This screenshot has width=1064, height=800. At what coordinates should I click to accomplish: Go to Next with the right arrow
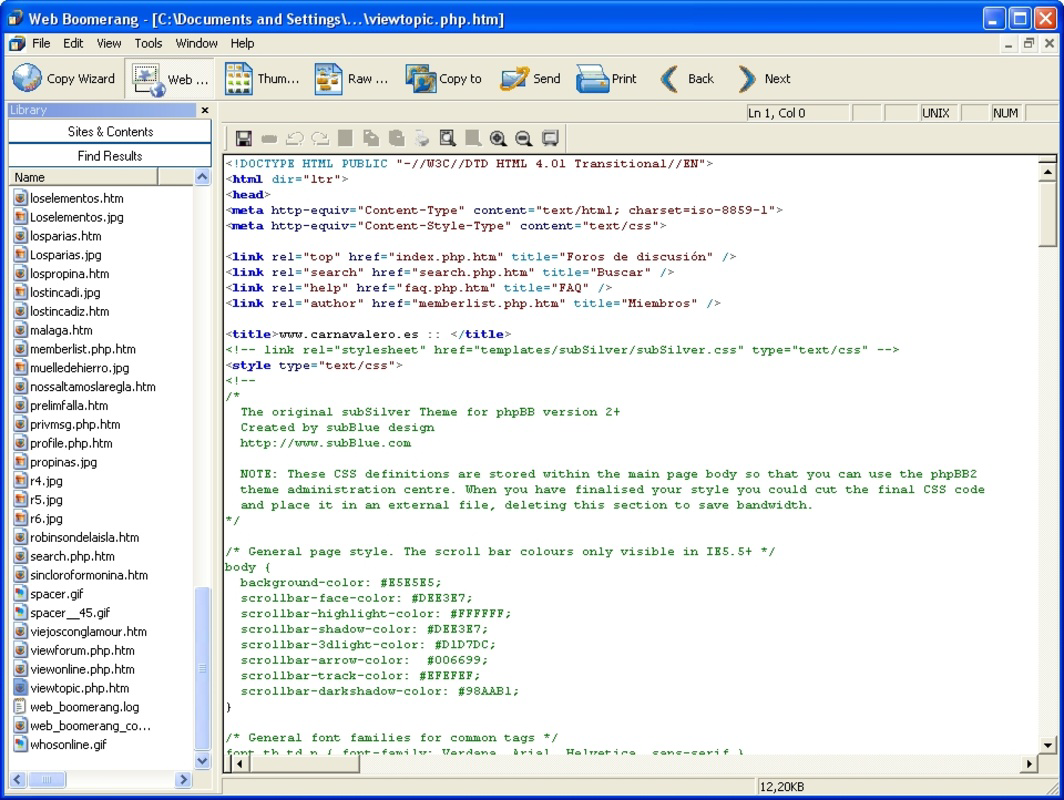pos(764,79)
